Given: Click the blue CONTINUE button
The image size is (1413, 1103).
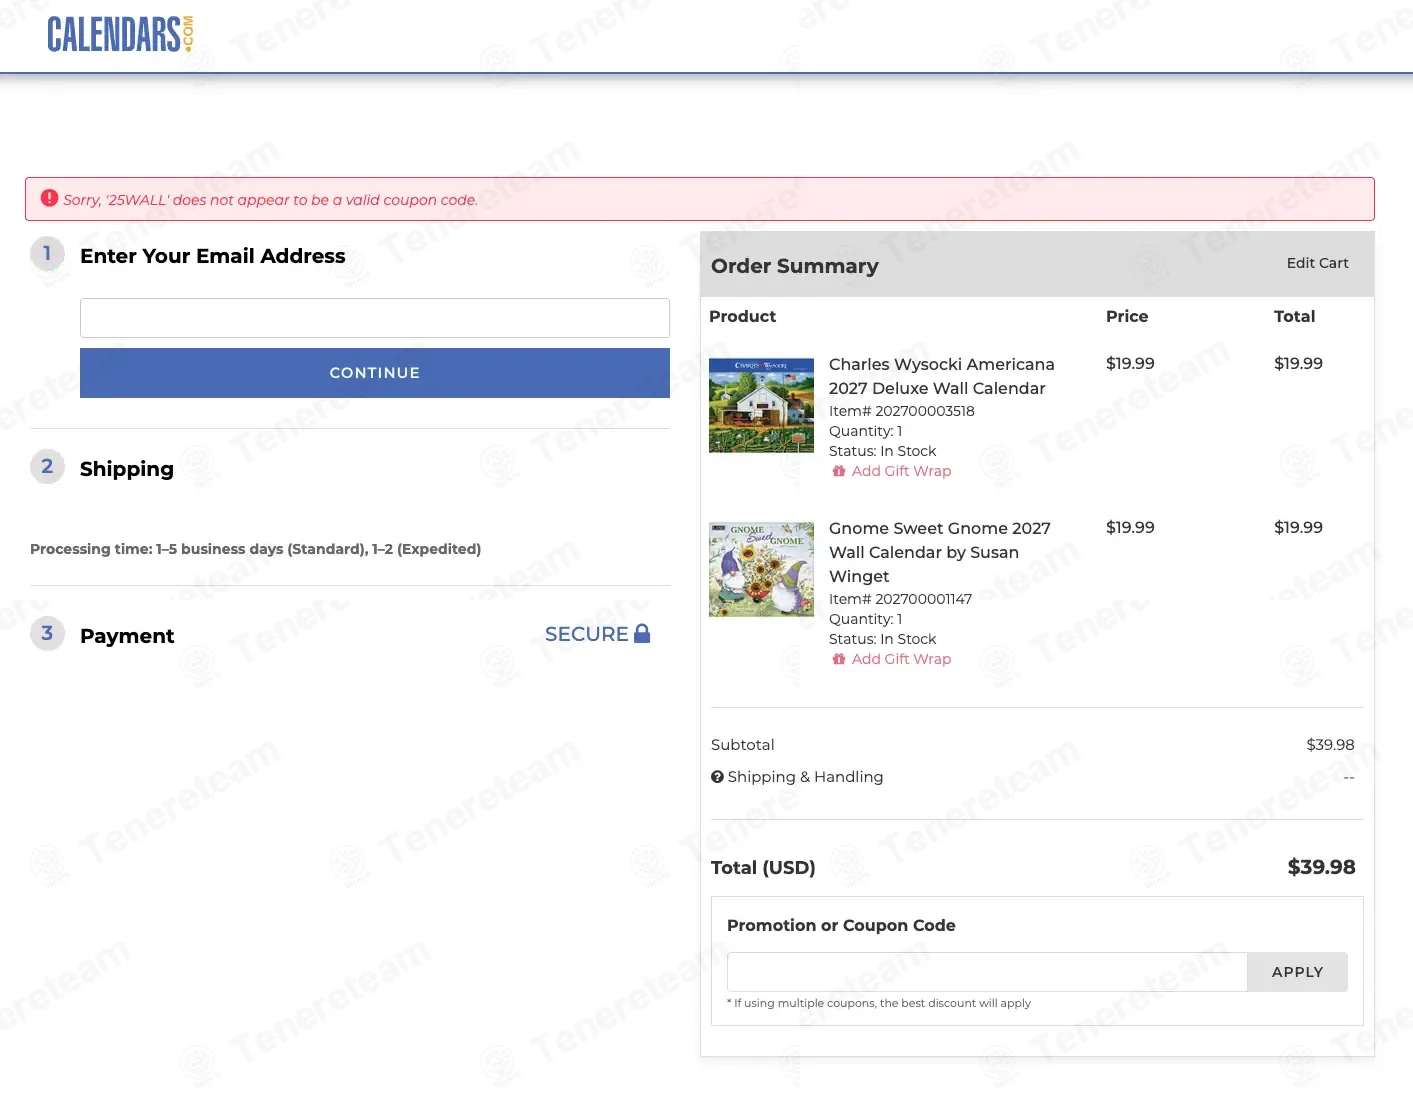Looking at the screenshot, I should pos(375,373).
